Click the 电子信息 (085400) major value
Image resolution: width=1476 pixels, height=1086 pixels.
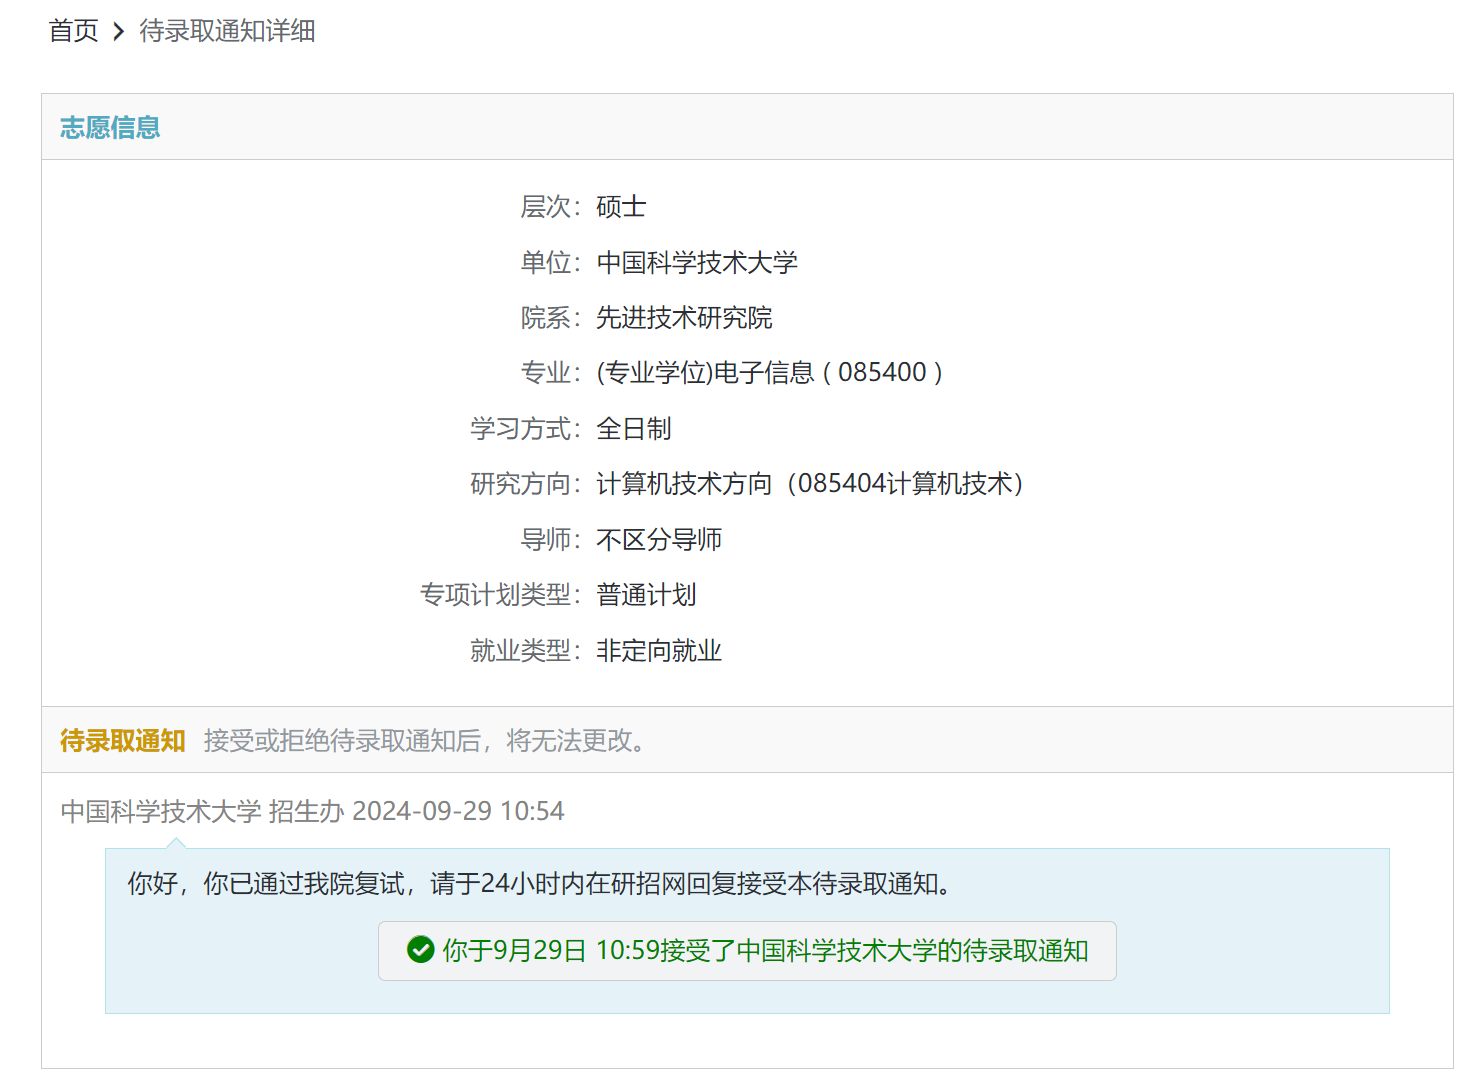[770, 373]
